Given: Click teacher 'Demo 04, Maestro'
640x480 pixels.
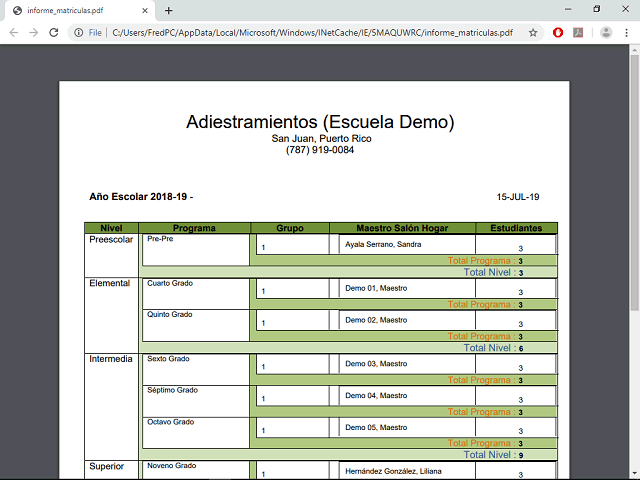Looking at the screenshot, I should click(376, 396).
